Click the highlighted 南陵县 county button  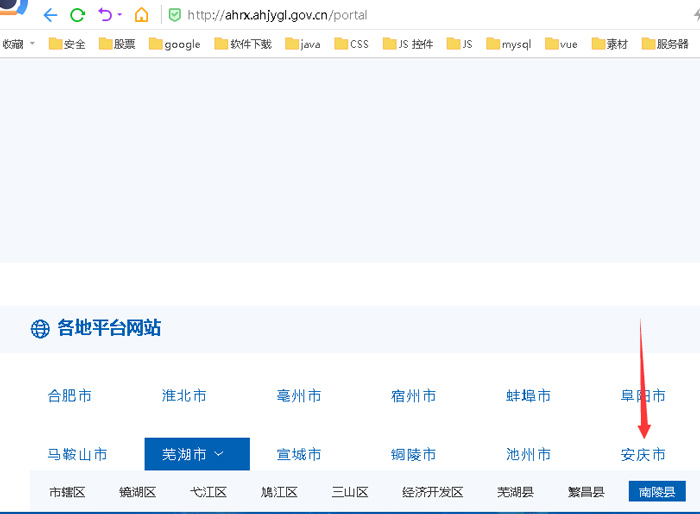(657, 492)
